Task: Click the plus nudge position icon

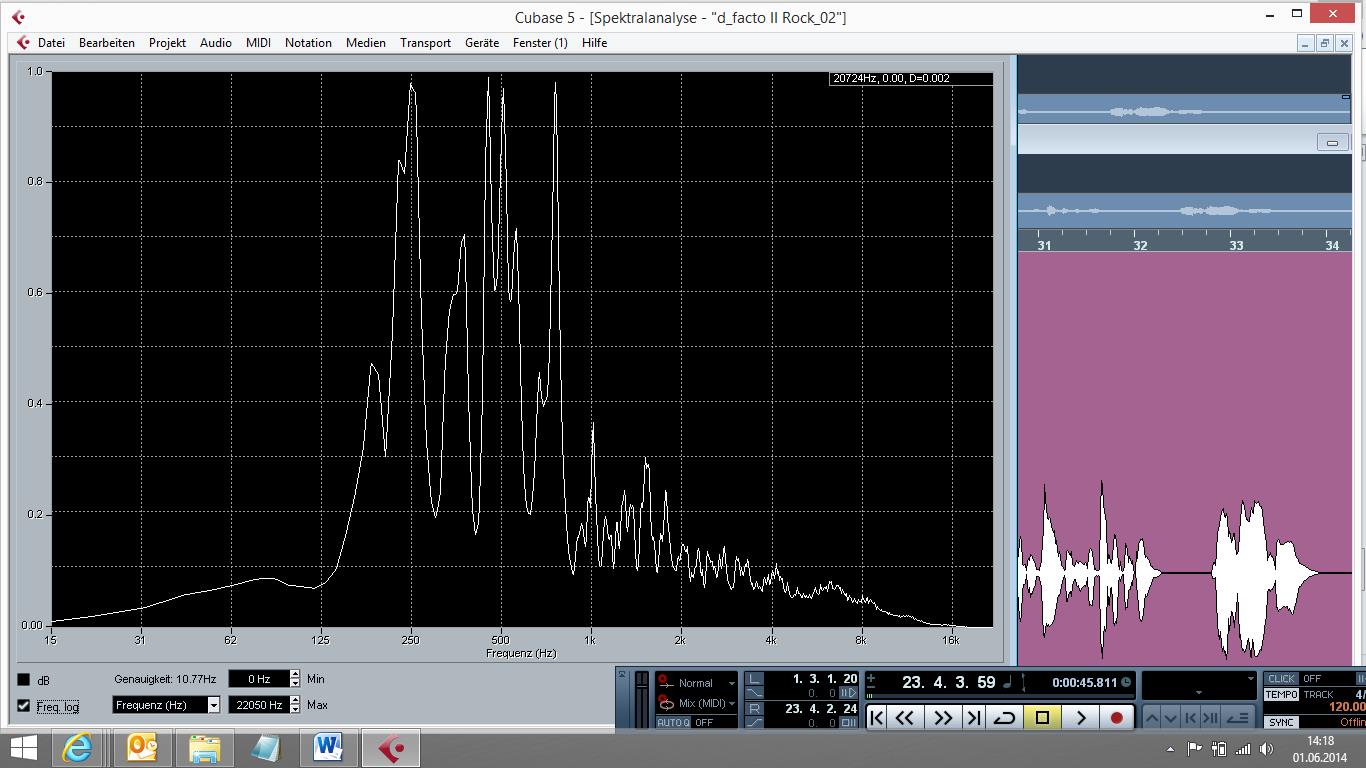Action: [x=870, y=677]
